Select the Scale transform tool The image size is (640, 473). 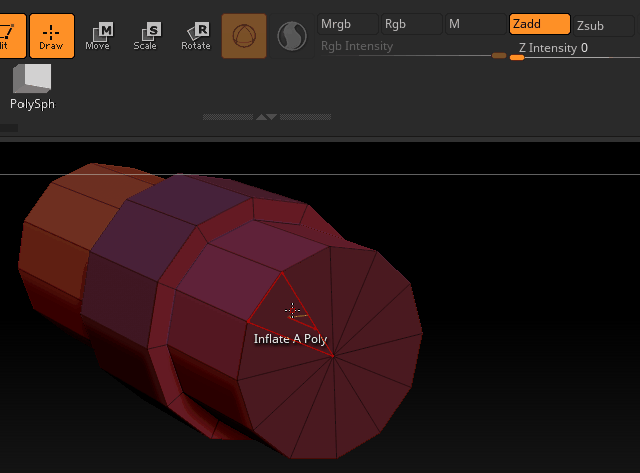[x=146, y=35]
